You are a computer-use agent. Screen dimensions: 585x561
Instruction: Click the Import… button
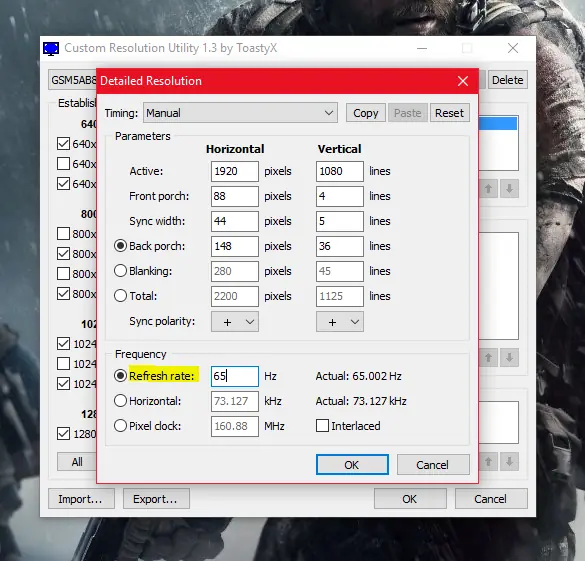pyautogui.click(x=81, y=499)
